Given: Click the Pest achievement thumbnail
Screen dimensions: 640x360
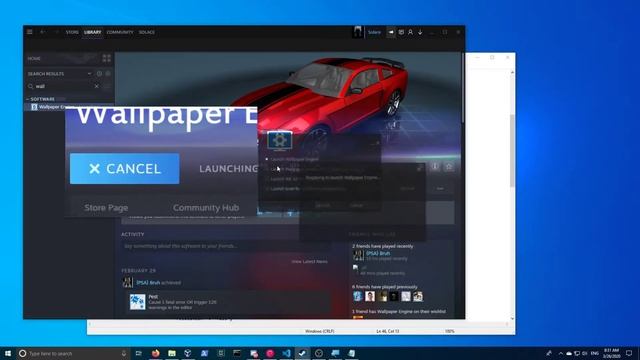Looking at the screenshot, I should [x=138, y=302].
